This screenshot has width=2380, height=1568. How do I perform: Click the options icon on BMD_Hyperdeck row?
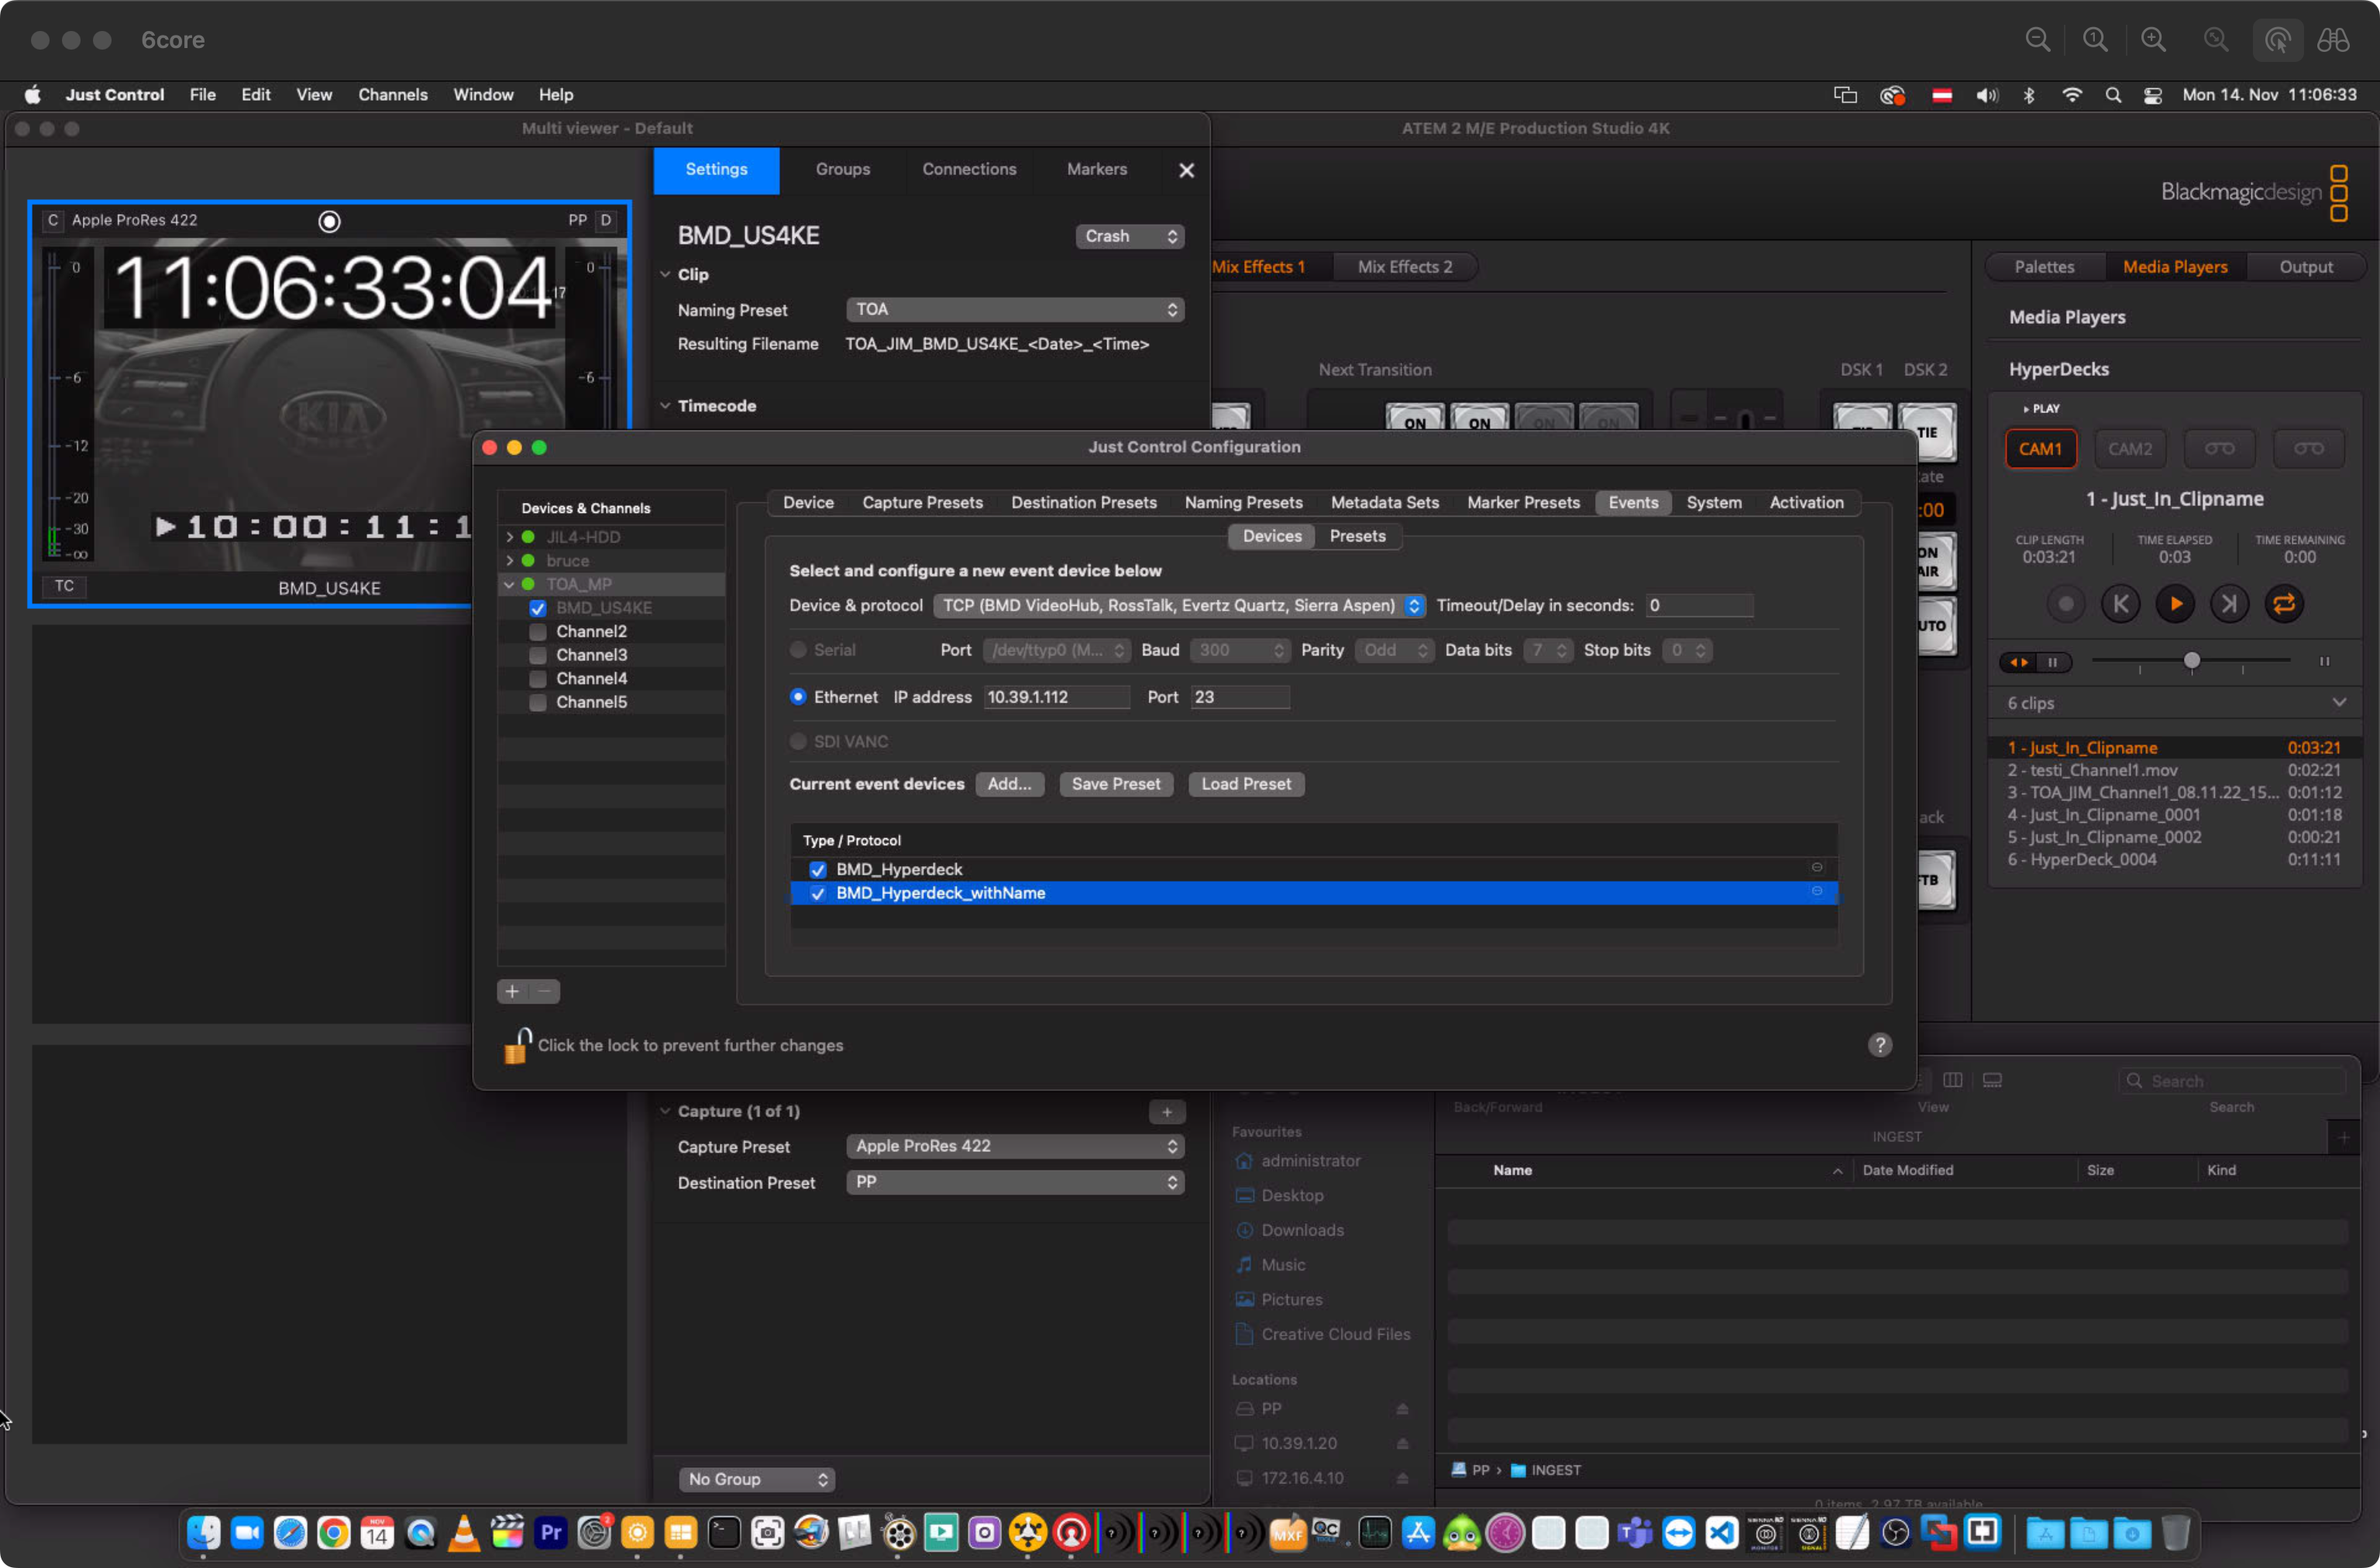pos(1817,867)
